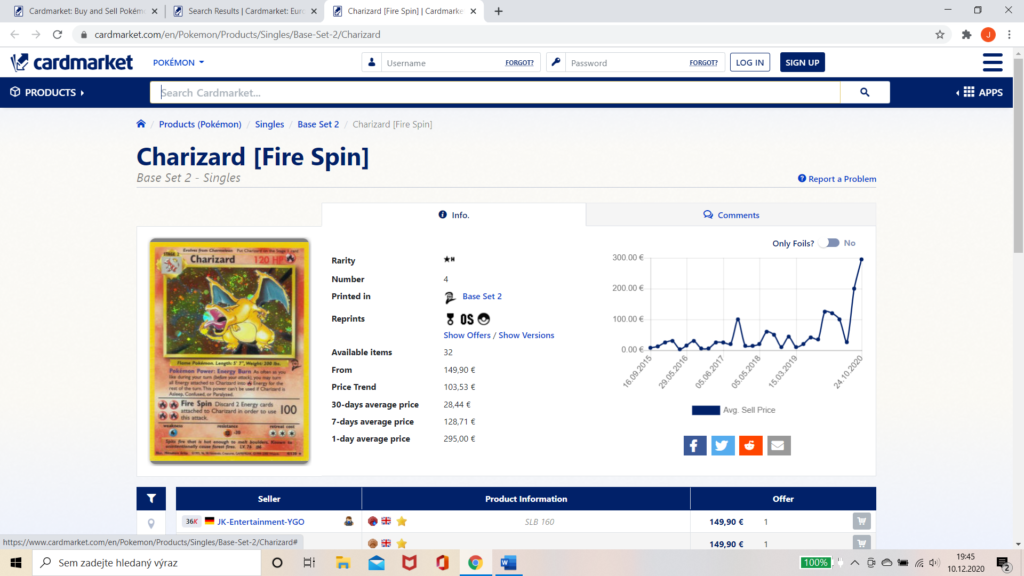
Task: Go back in browser history
Action: point(14,35)
